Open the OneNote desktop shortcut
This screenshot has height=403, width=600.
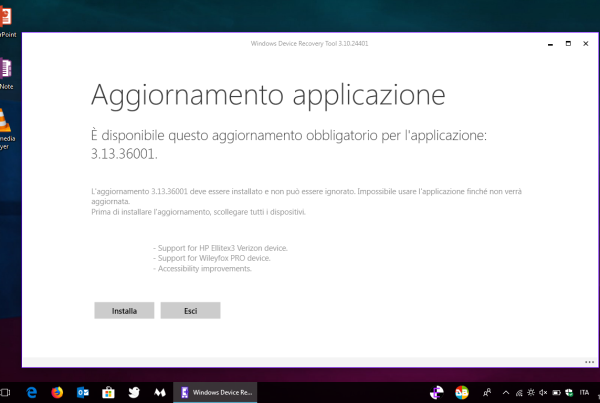[6, 70]
